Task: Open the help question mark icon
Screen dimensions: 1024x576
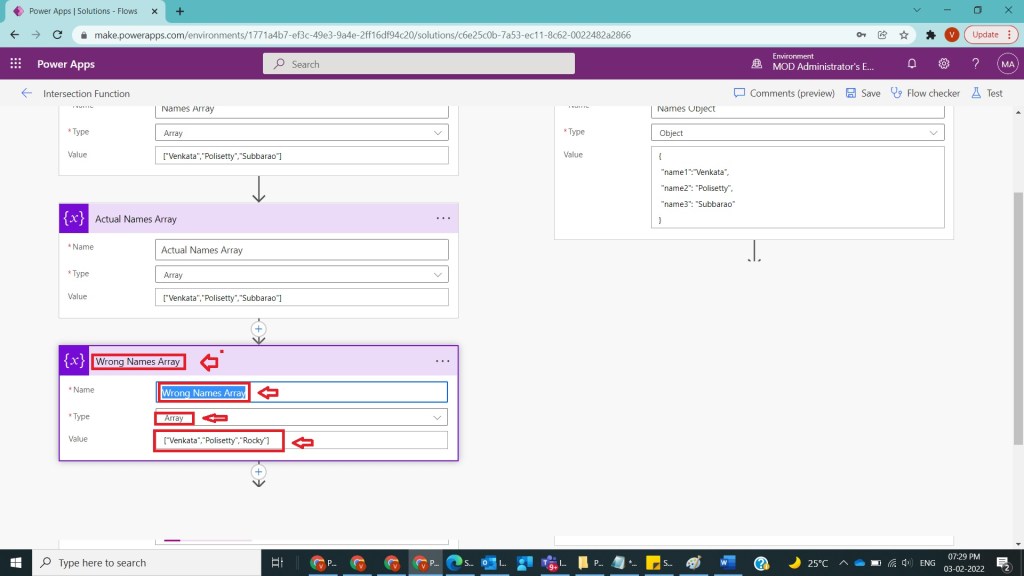Action: pos(975,63)
